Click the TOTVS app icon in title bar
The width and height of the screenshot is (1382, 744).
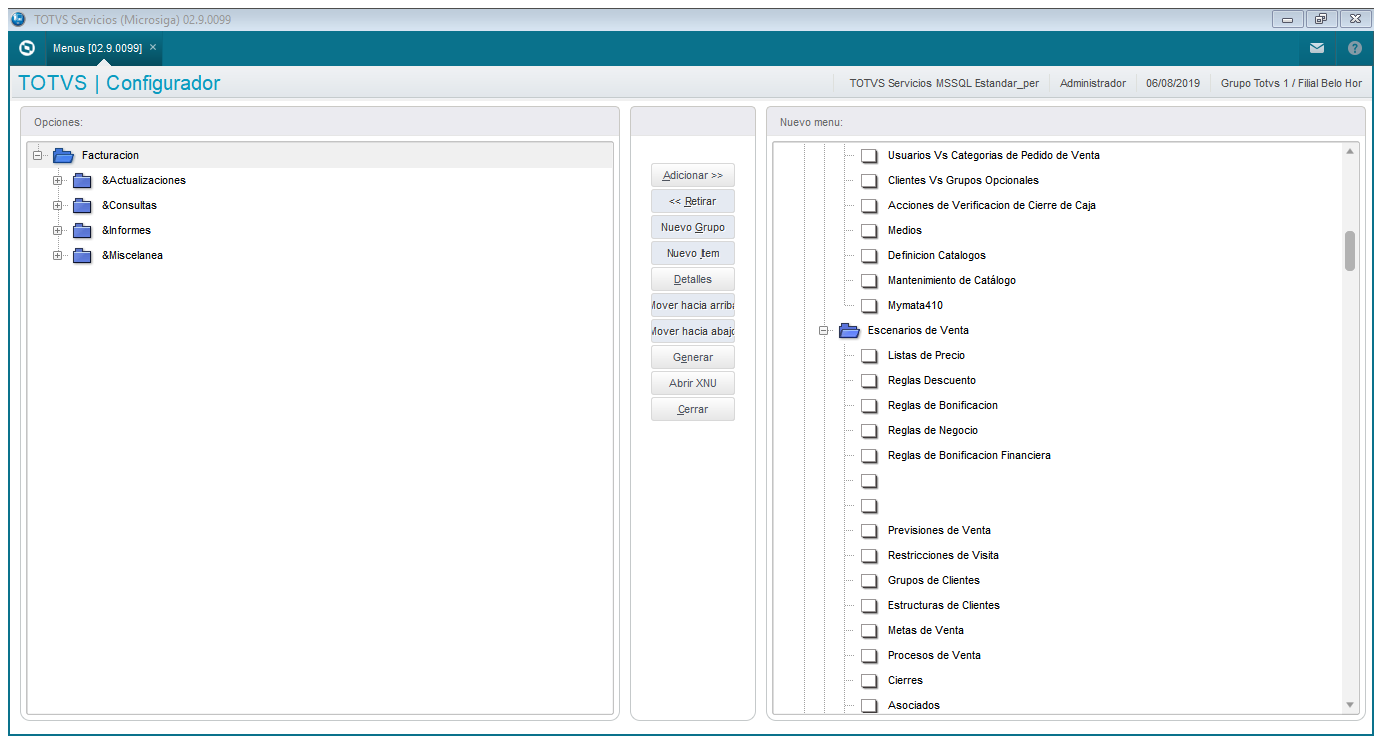click(18, 19)
